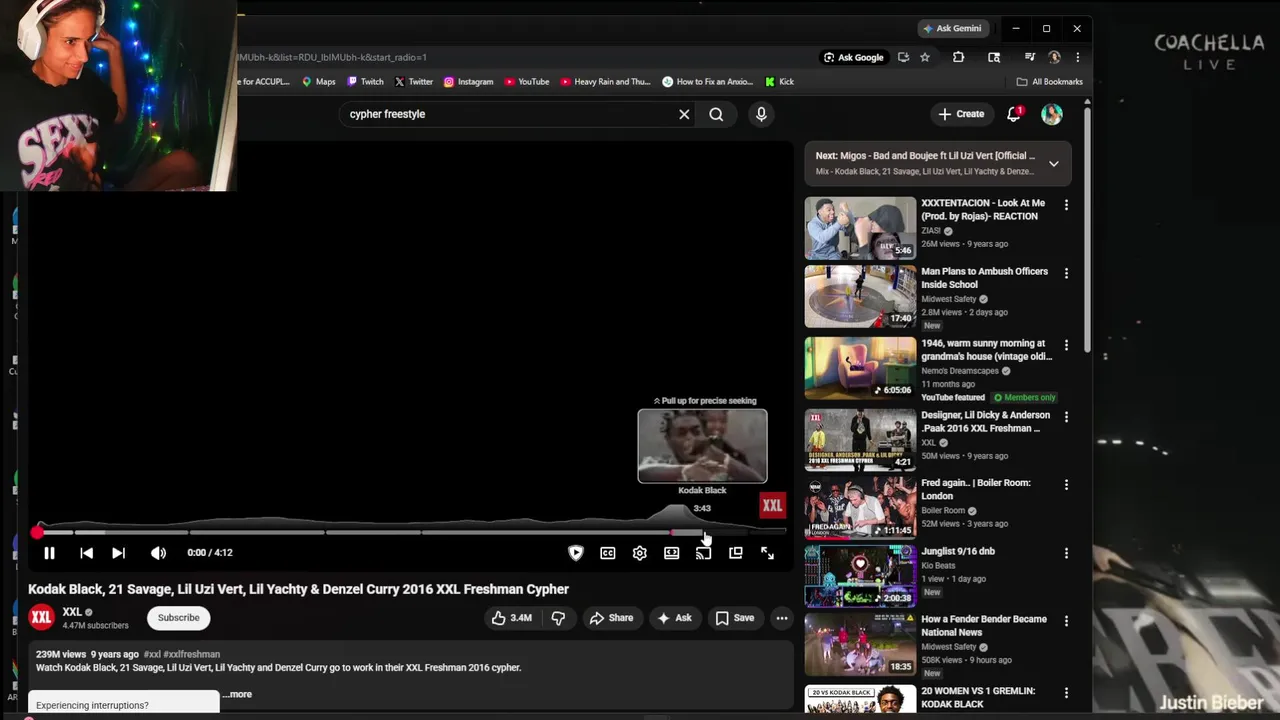Click the Ask button below the video
Image resolution: width=1280 pixels, height=720 pixels.
tap(674, 618)
